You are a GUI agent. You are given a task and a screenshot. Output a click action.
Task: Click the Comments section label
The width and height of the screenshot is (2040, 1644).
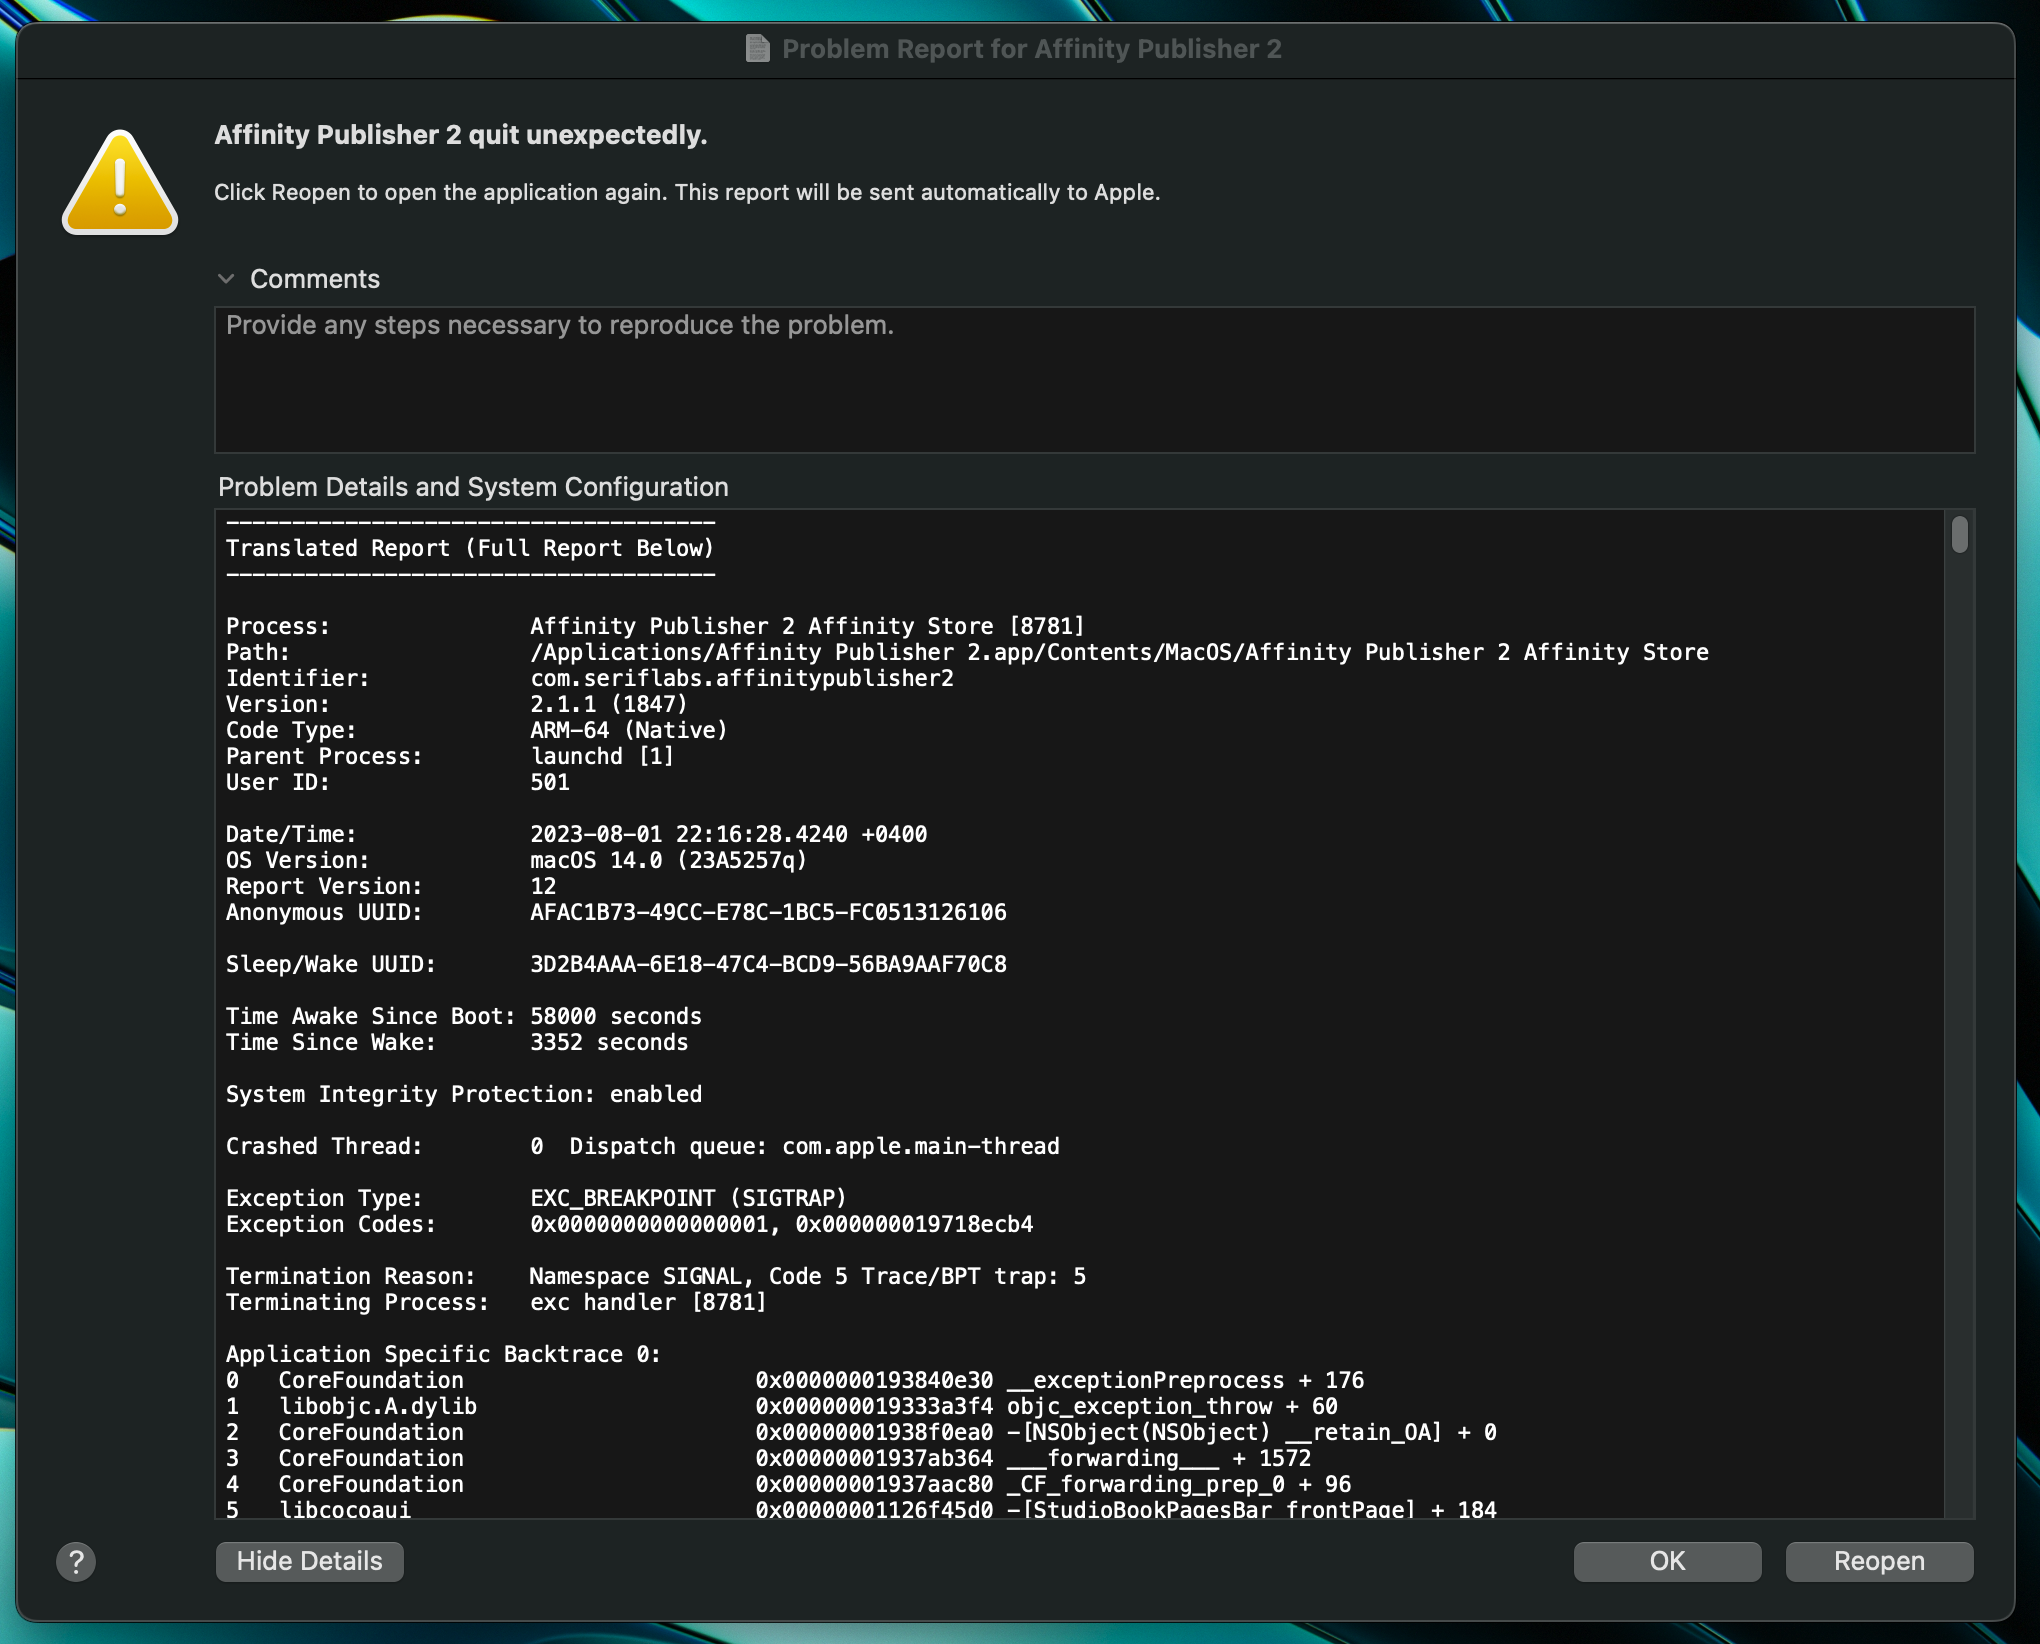pyautogui.click(x=314, y=279)
